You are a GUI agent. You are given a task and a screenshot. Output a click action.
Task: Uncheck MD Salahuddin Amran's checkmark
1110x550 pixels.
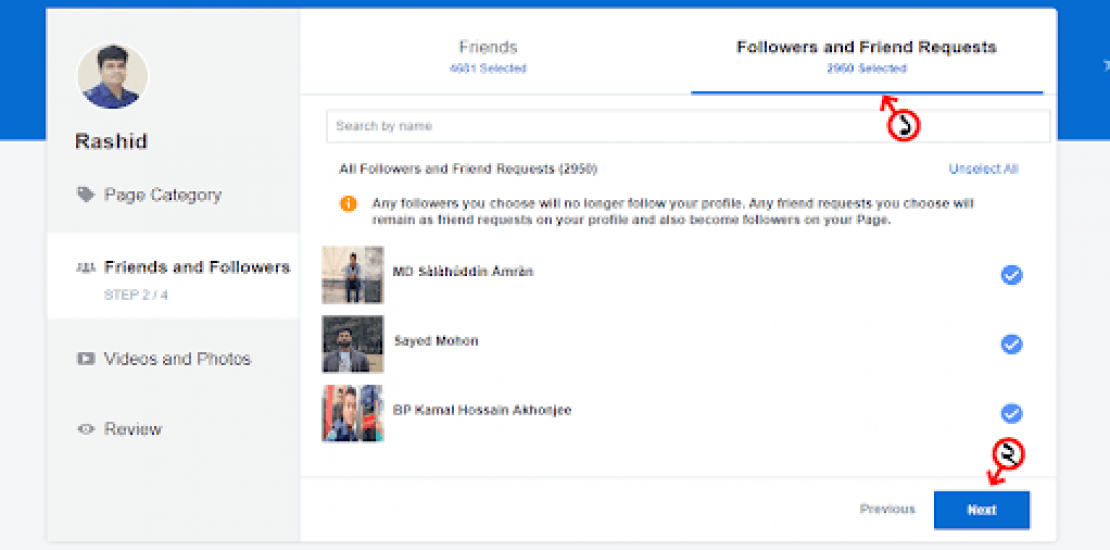point(1011,275)
